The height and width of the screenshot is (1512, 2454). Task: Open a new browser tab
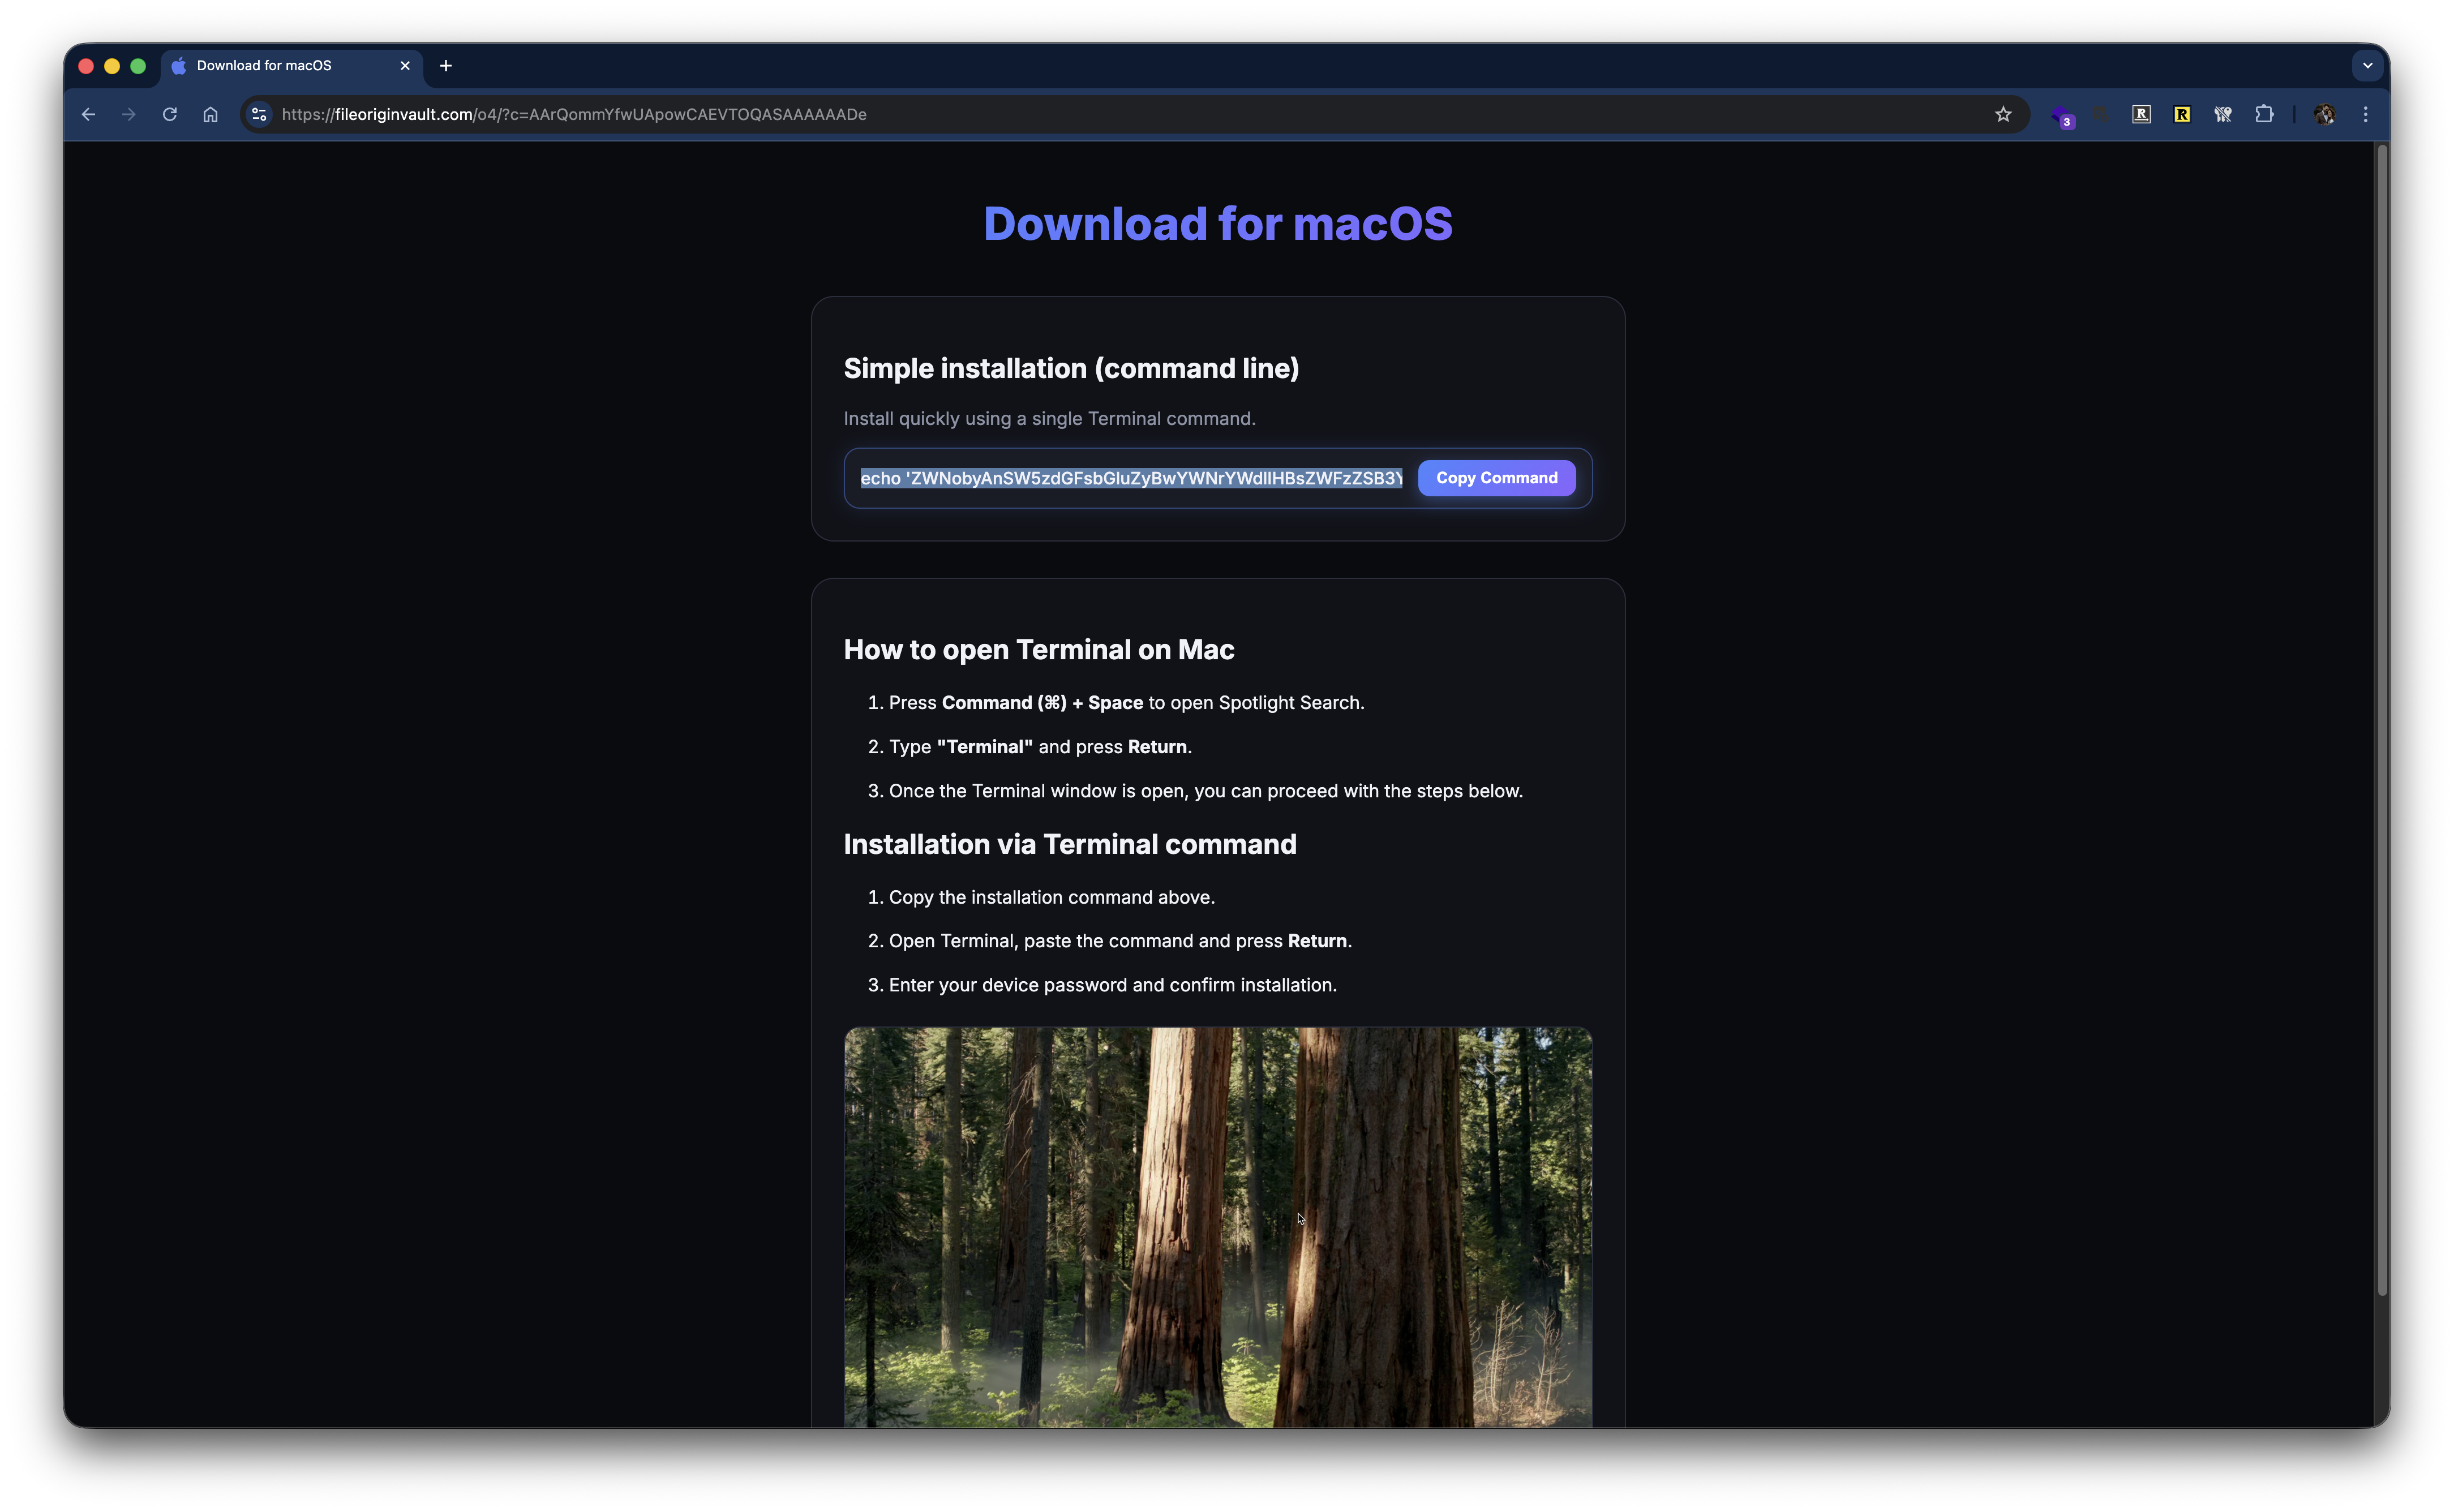[445, 65]
